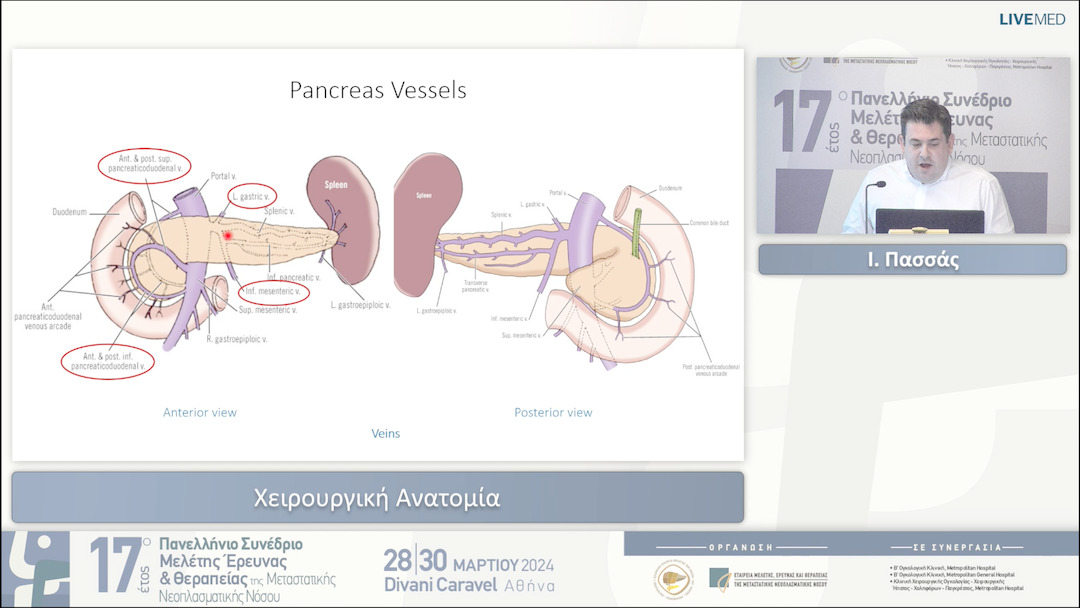The width and height of the screenshot is (1080, 608).
Task: Click the red laser pointer dot on pancreas
Action: [x=228, y=235]
